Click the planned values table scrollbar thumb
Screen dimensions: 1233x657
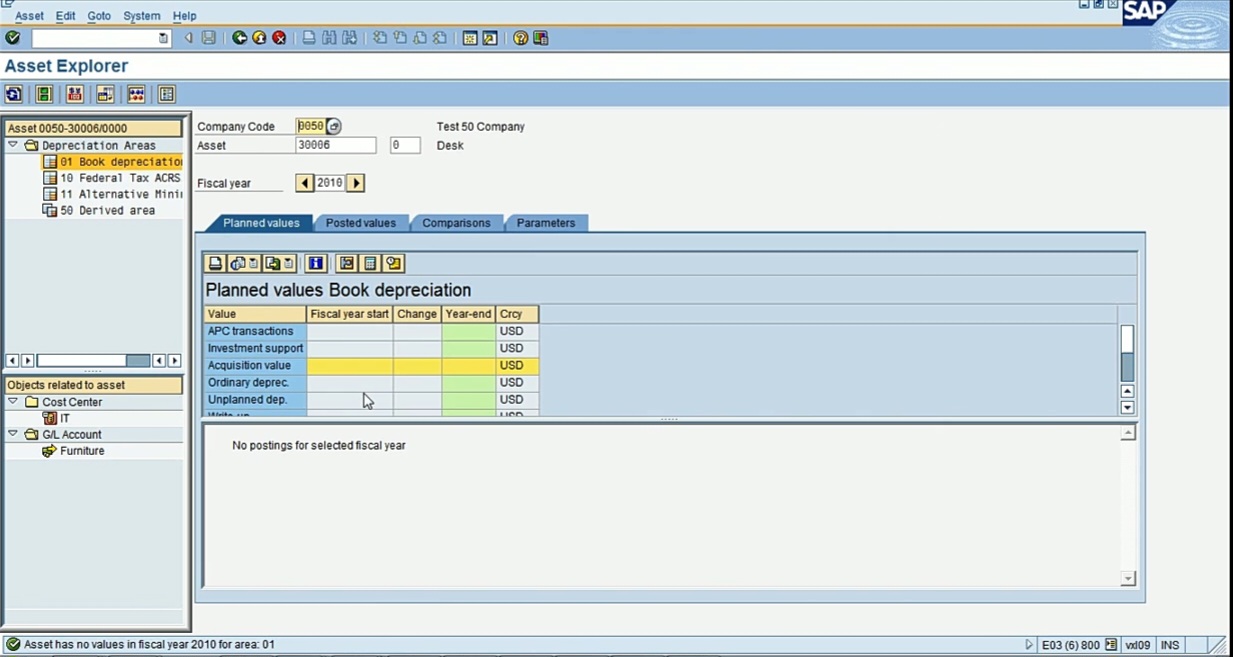point(1127,339)
